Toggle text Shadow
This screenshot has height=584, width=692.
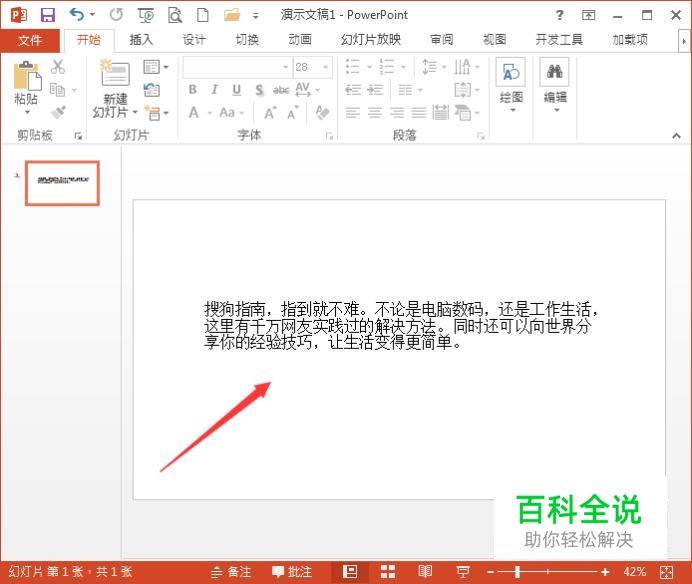(260, 90)
